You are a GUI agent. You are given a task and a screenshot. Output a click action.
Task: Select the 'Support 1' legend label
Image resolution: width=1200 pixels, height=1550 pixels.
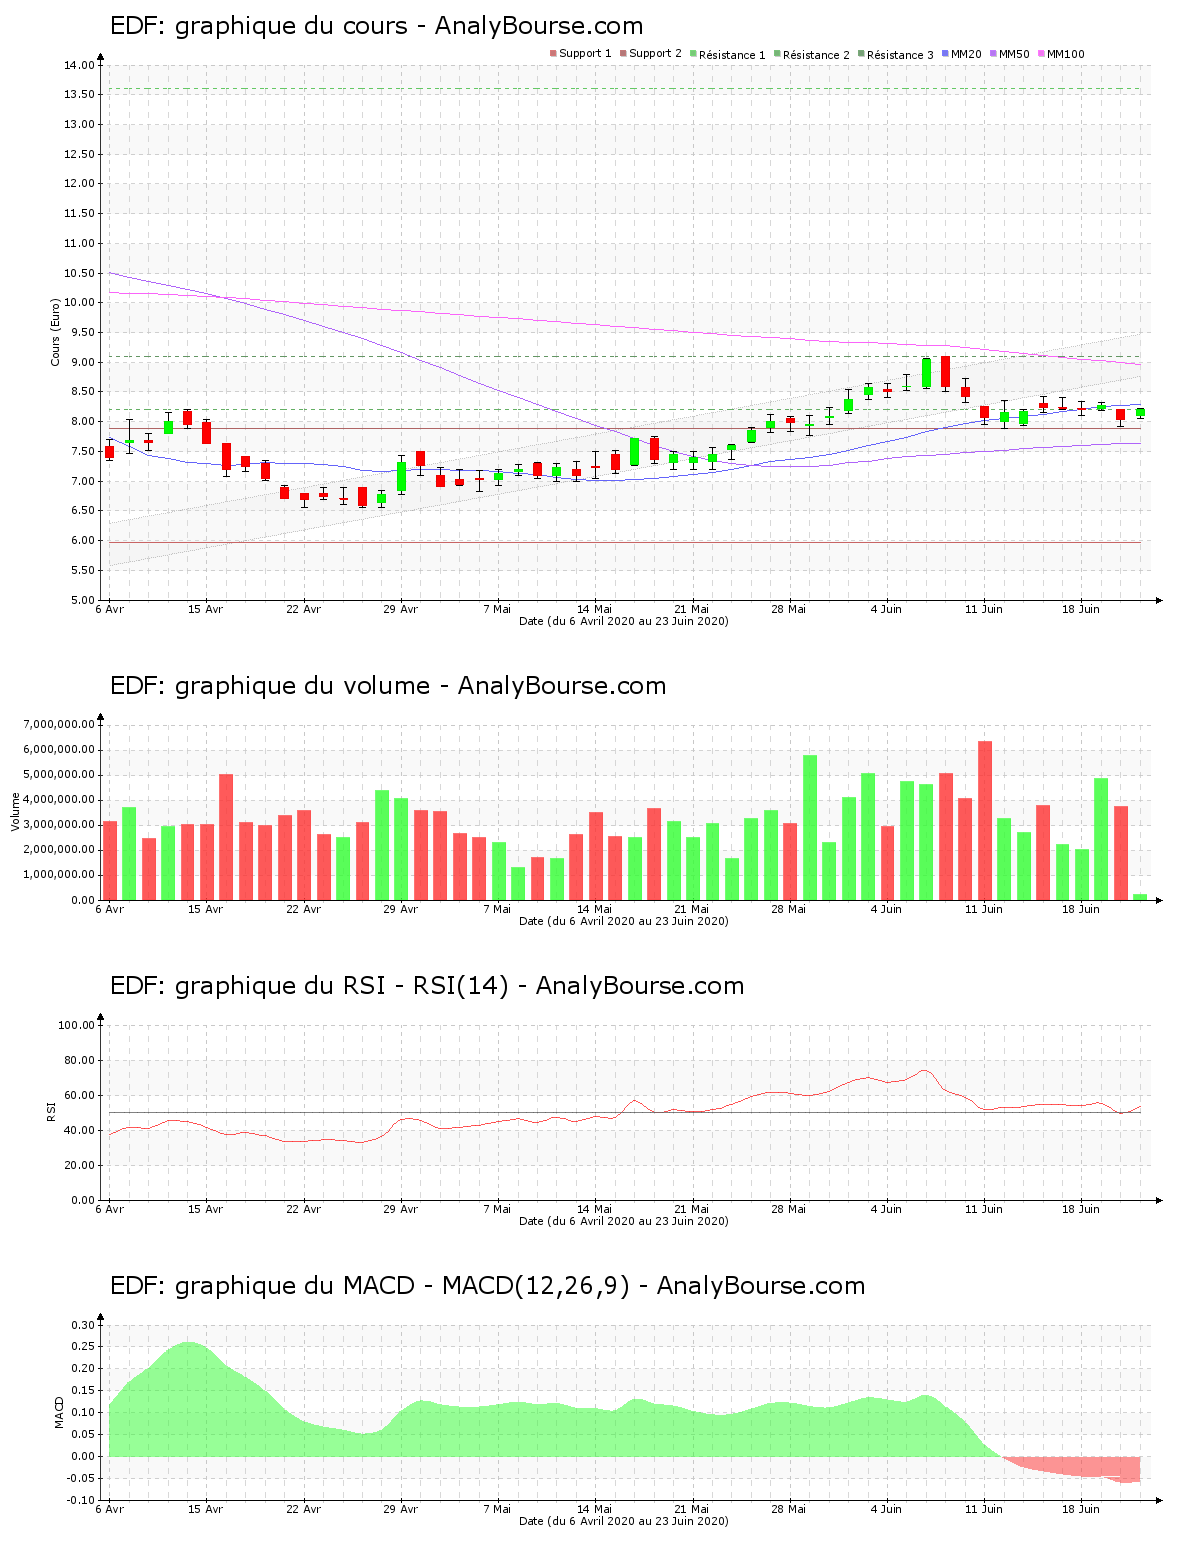tap(585, 54)
